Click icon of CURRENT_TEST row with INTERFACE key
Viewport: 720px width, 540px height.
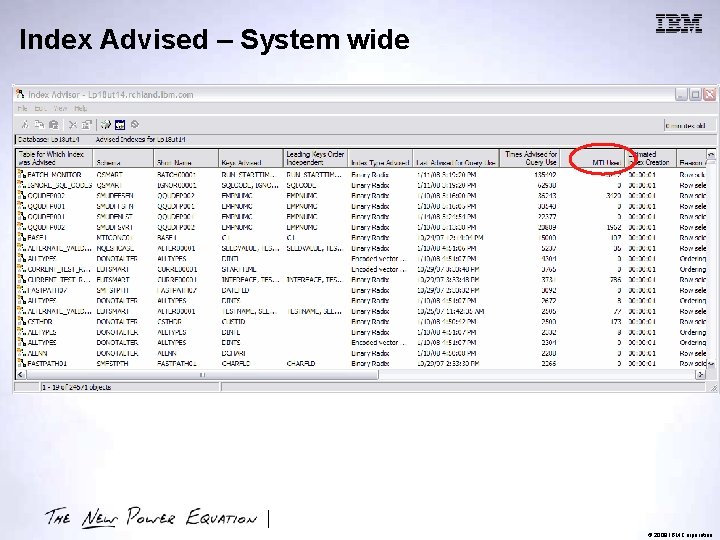tap(22, 279)
